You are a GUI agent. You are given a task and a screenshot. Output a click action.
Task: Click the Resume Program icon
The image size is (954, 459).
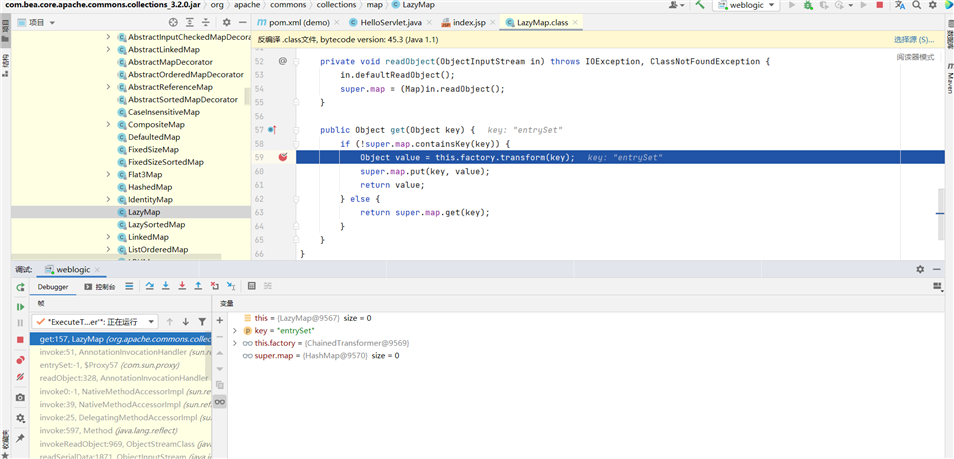click(x=20, y=307)
